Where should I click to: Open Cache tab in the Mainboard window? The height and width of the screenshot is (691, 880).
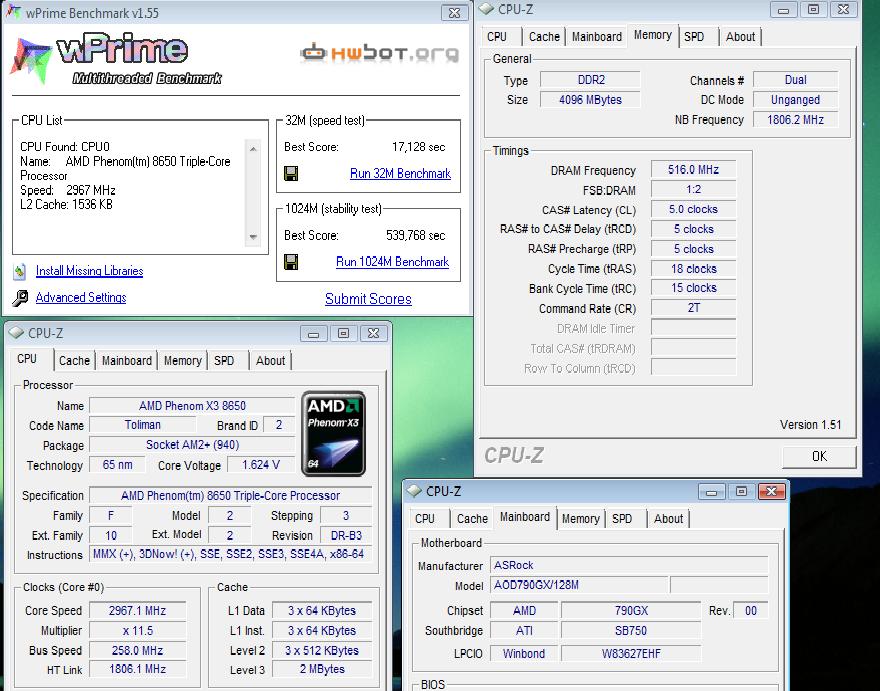coord(472,519)
